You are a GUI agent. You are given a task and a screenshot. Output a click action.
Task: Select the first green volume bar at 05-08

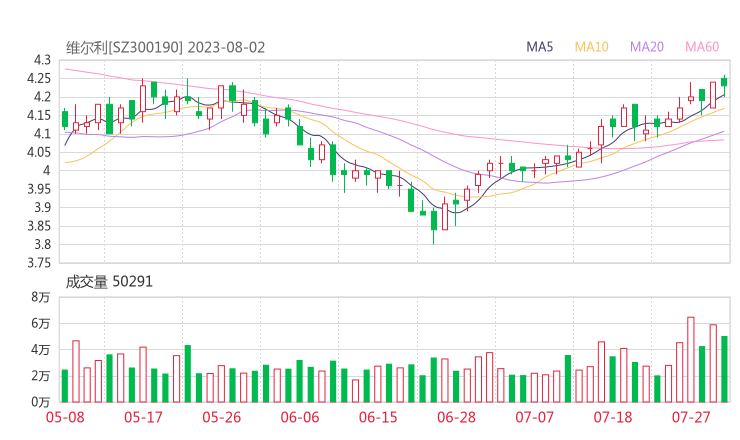(x=65, y=386)
